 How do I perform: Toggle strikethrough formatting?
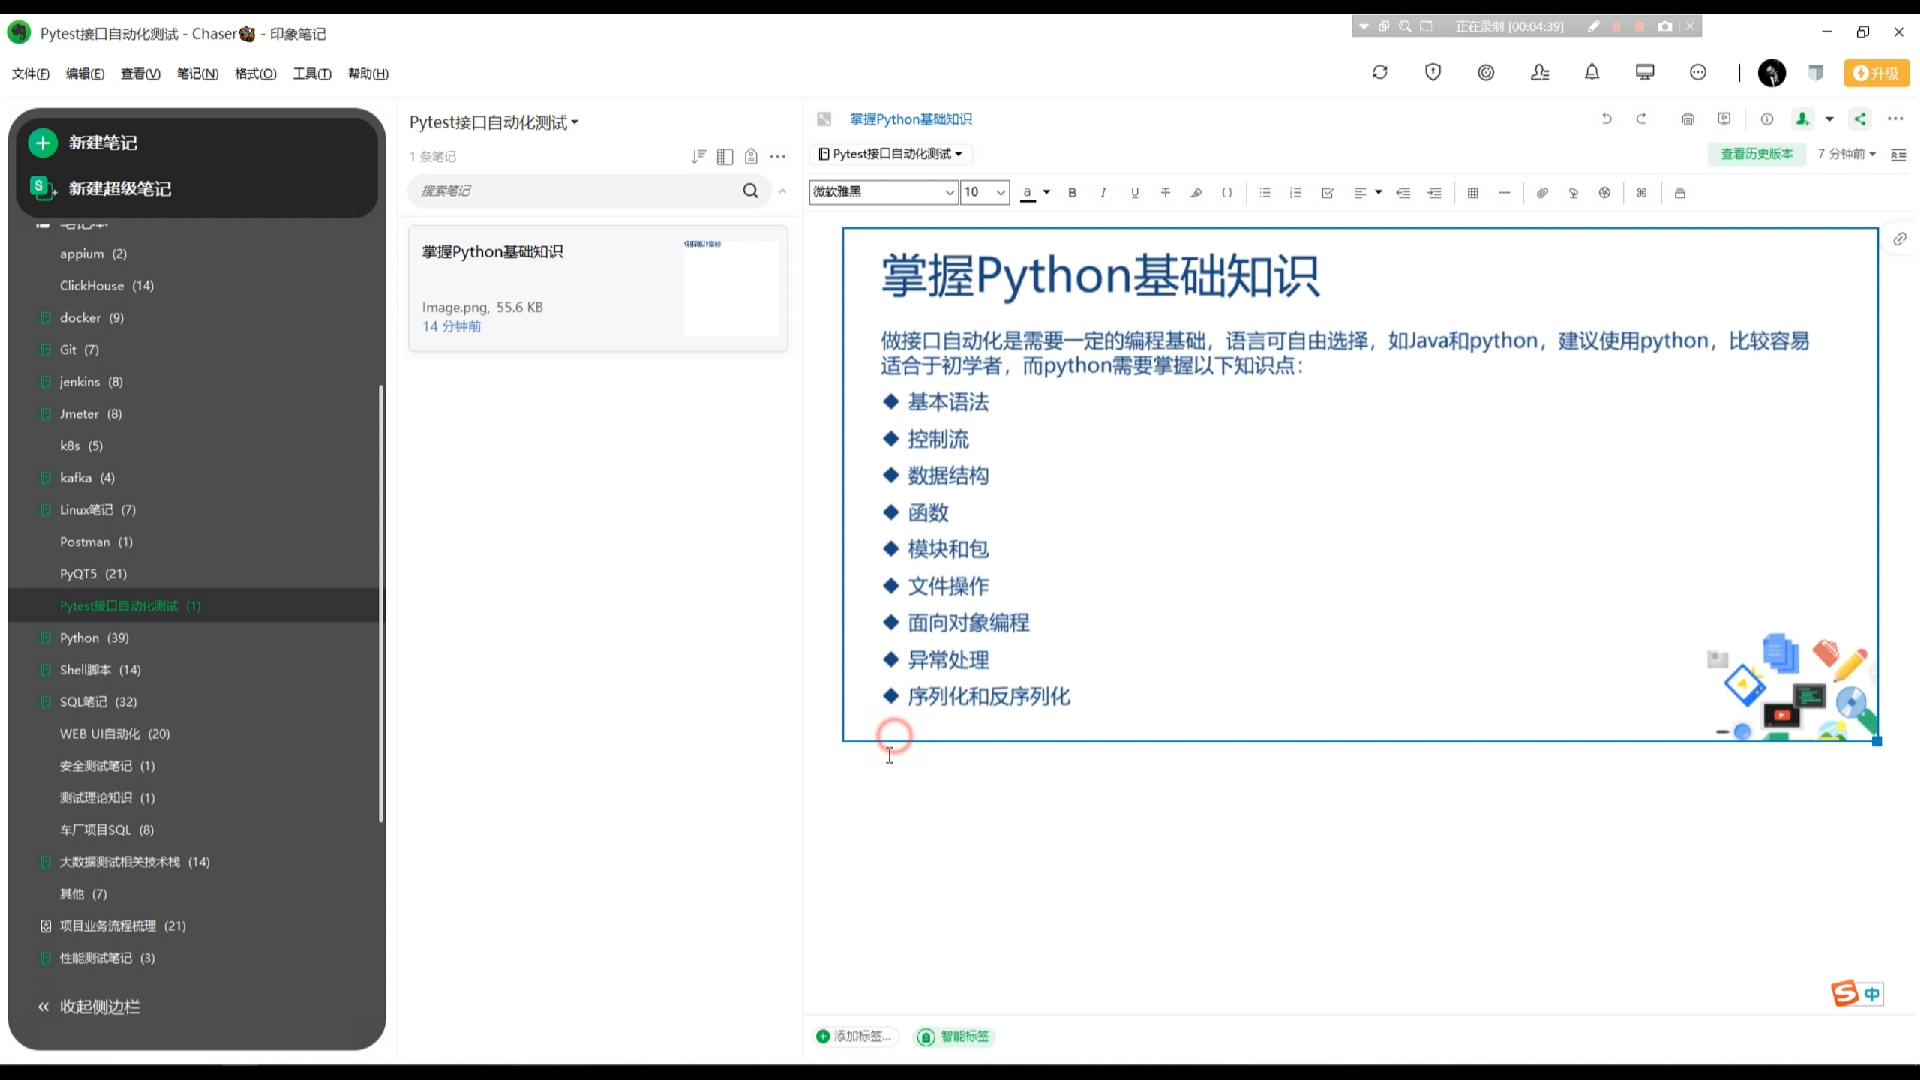pos(1165,193)
